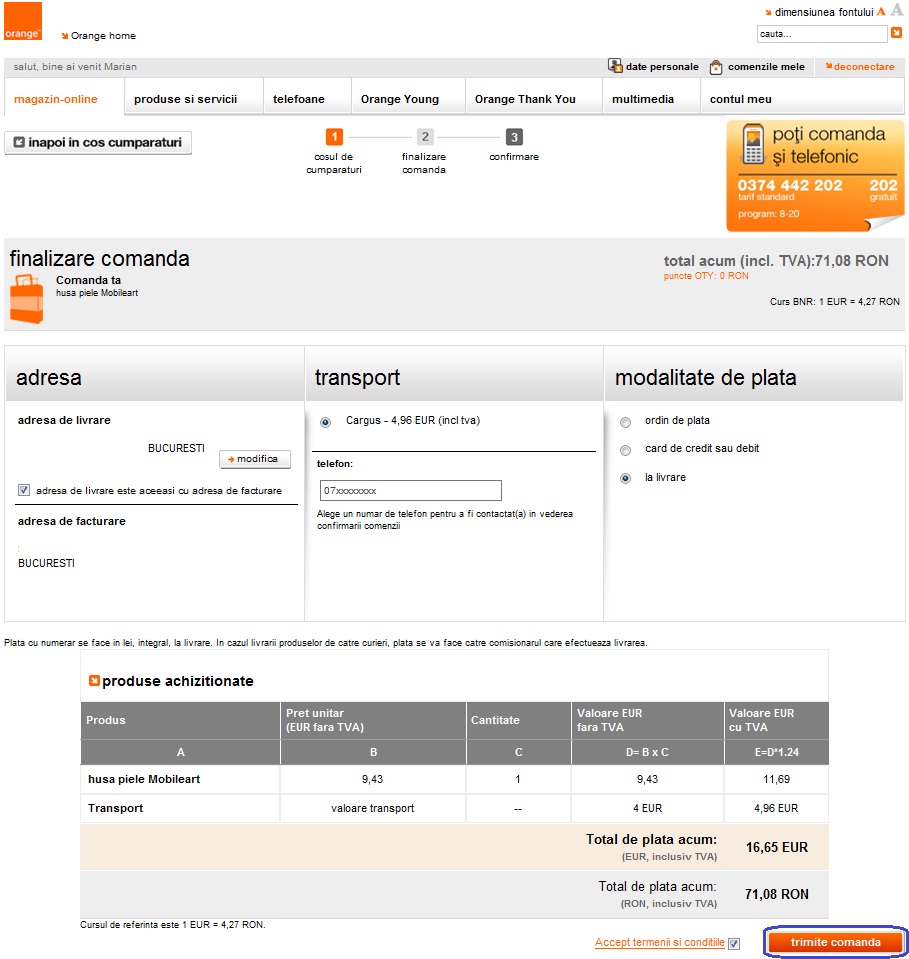Click 'valoare transport' table cell
This screenshot has width=909, height=959.
(373, 808)
